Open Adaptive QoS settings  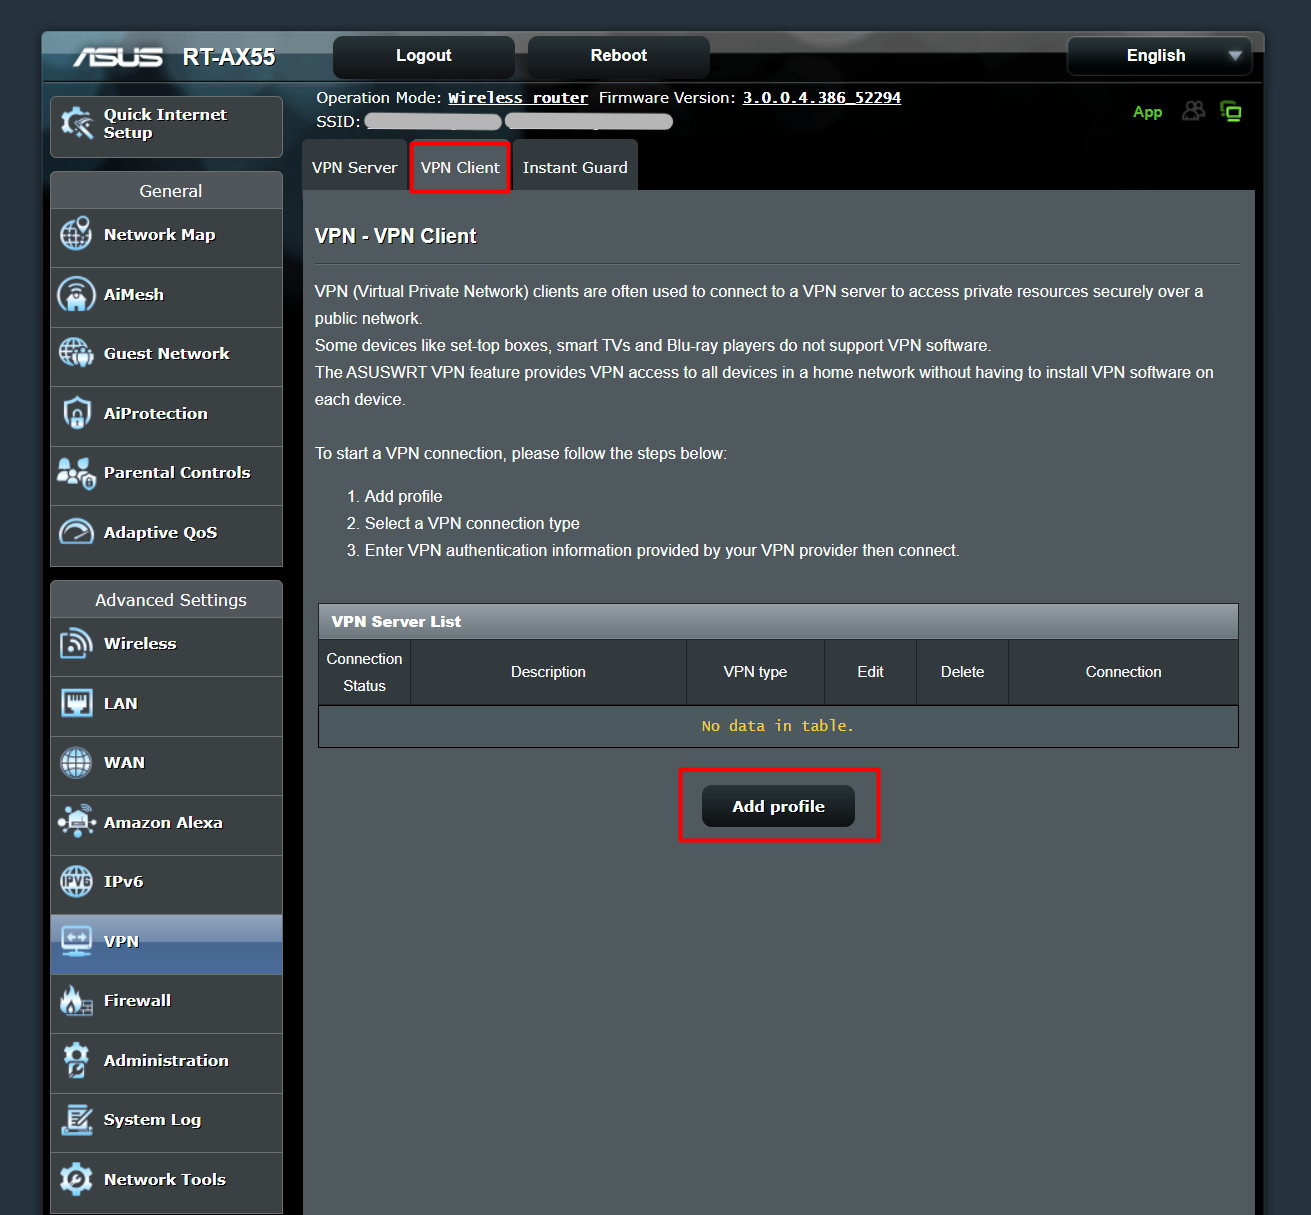tap(76, 532)
